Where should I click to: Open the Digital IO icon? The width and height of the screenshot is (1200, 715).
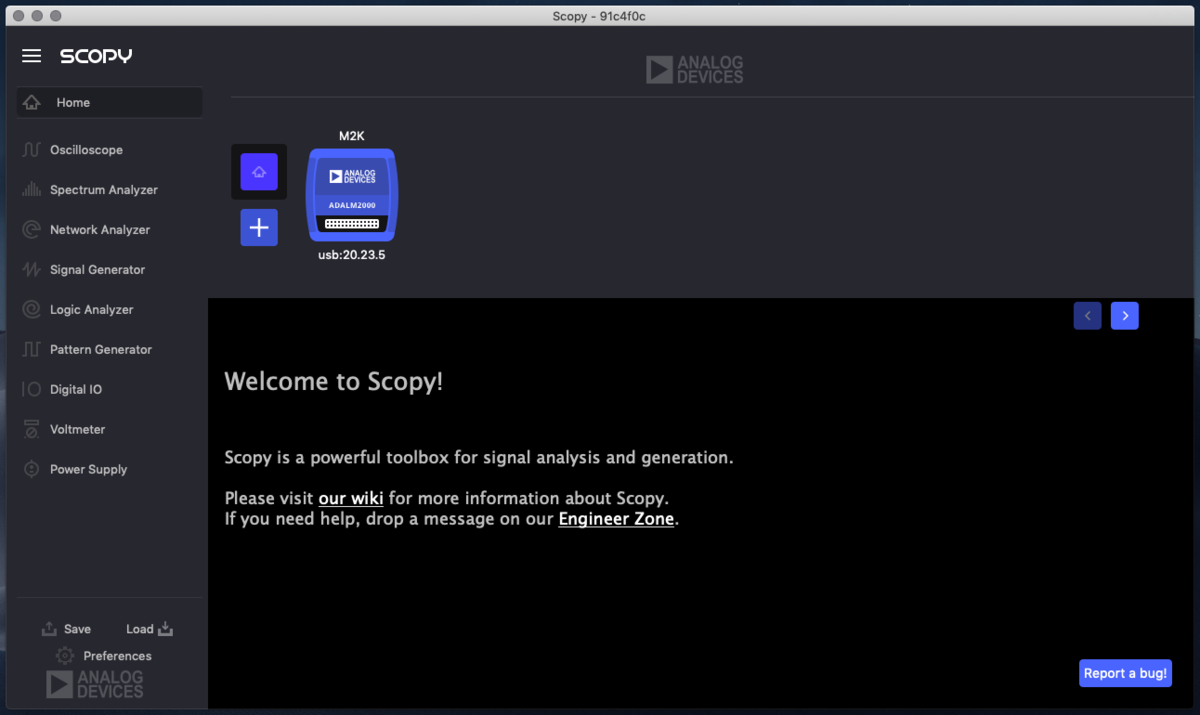[31, 390]
